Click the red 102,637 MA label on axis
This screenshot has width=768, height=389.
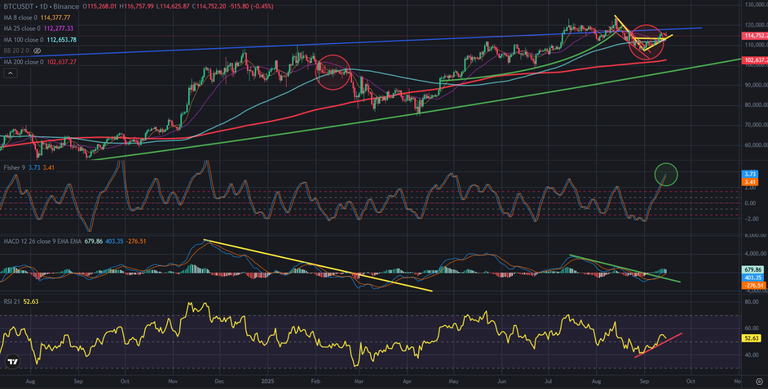tap(755, 60)
